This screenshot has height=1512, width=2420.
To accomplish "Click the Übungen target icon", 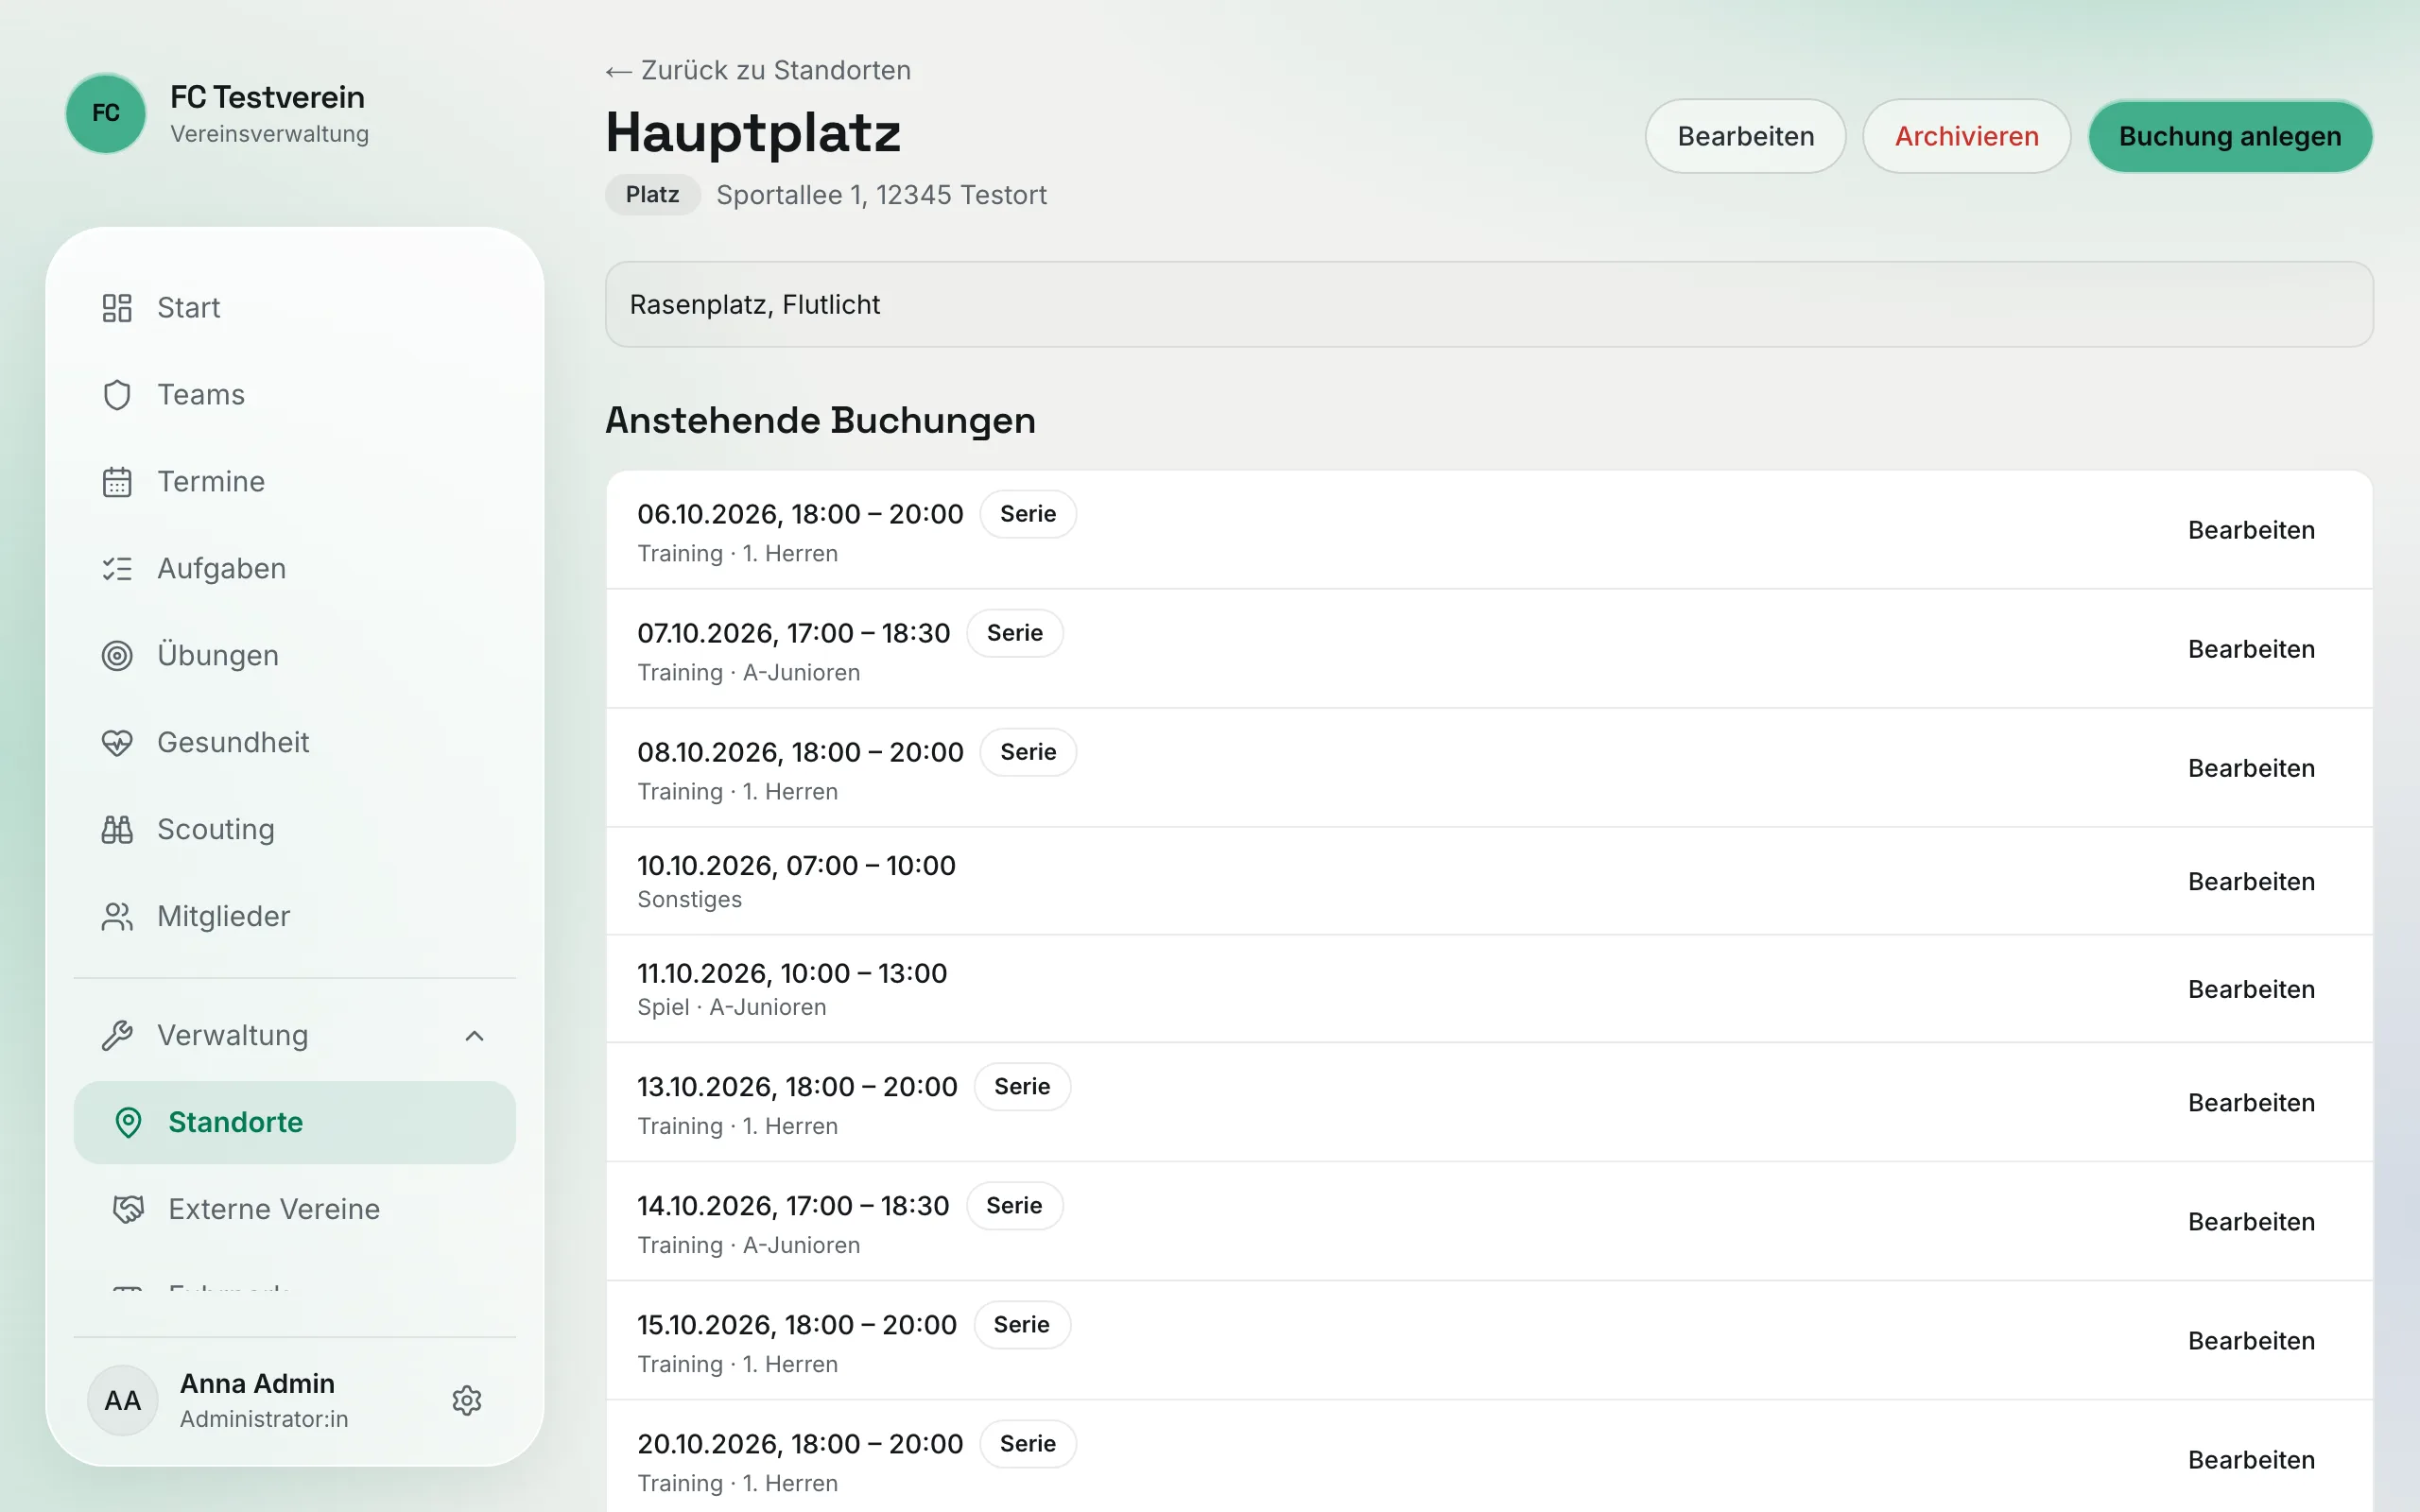I will coord(117,656).
